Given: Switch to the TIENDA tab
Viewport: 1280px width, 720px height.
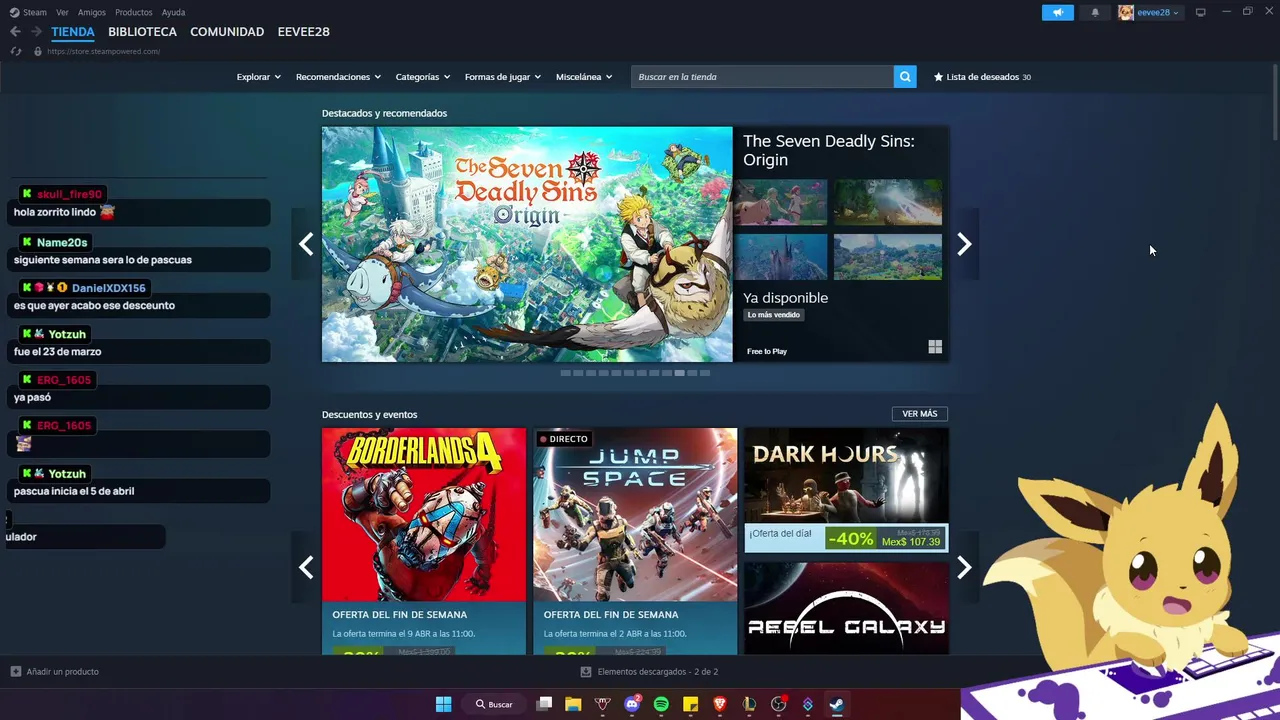Looking at the screenshot, I should pos(73,32).
